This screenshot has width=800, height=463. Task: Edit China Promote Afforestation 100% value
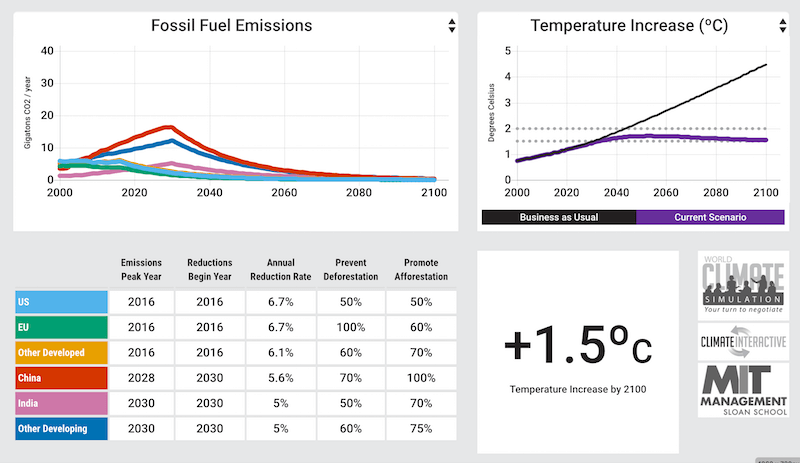point(421,378)
